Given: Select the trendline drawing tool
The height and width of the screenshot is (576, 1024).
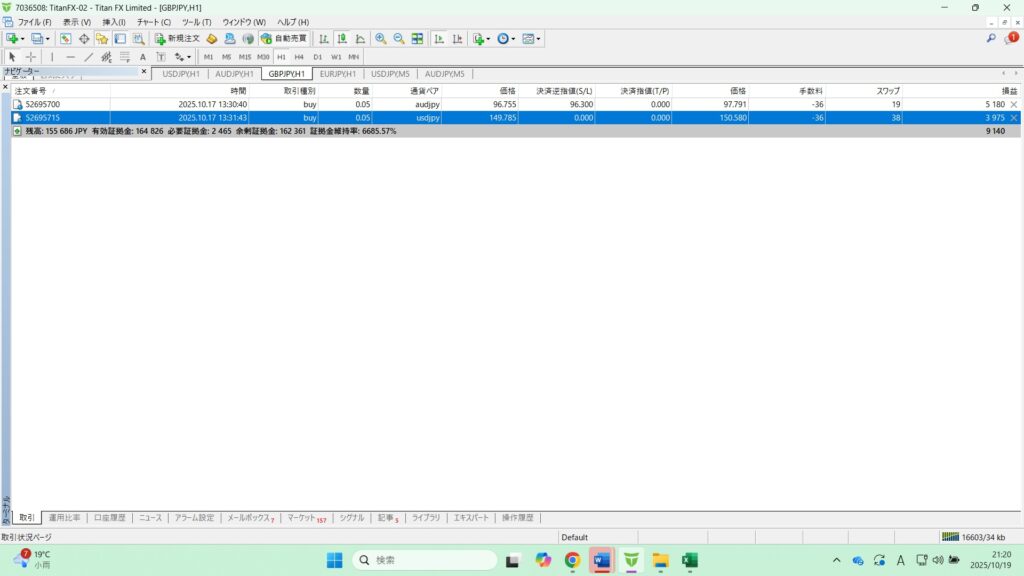Looking at the screenshot, I should click(88, 57).
